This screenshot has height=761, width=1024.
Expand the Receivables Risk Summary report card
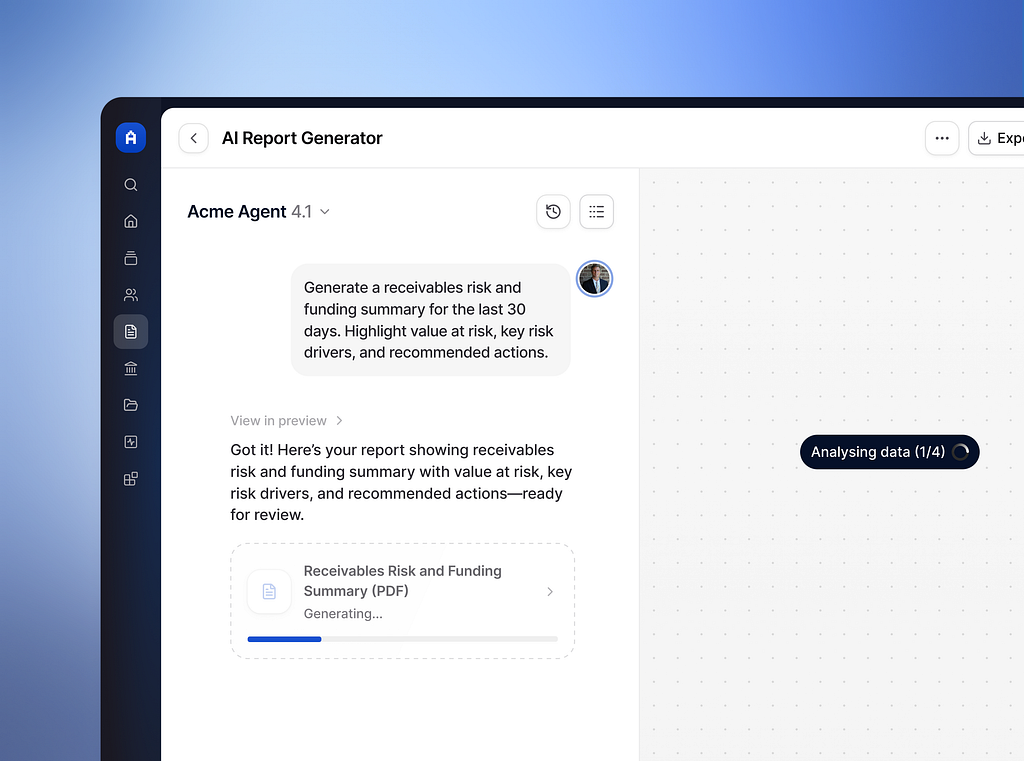(549, 591)
